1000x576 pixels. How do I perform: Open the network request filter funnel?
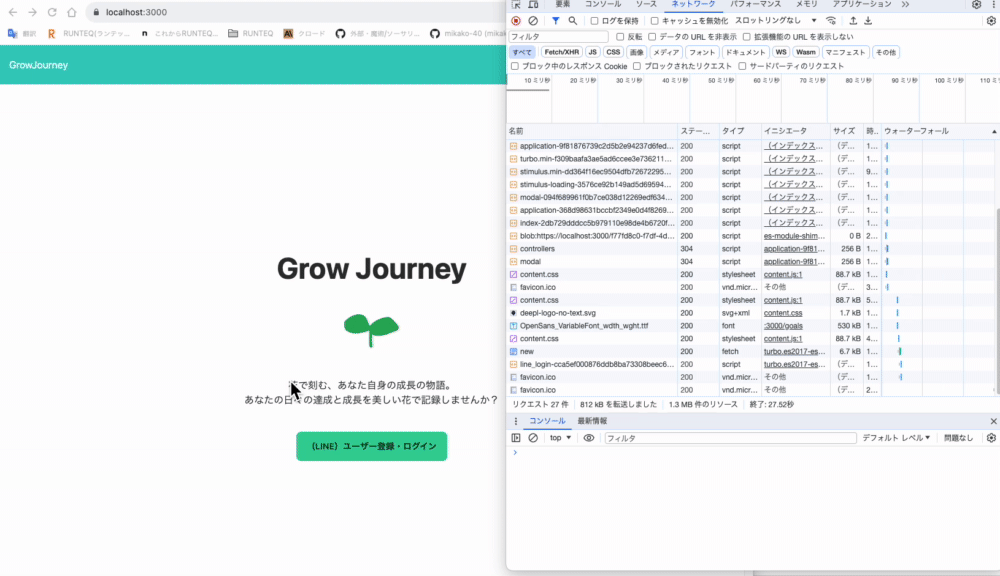555,21
